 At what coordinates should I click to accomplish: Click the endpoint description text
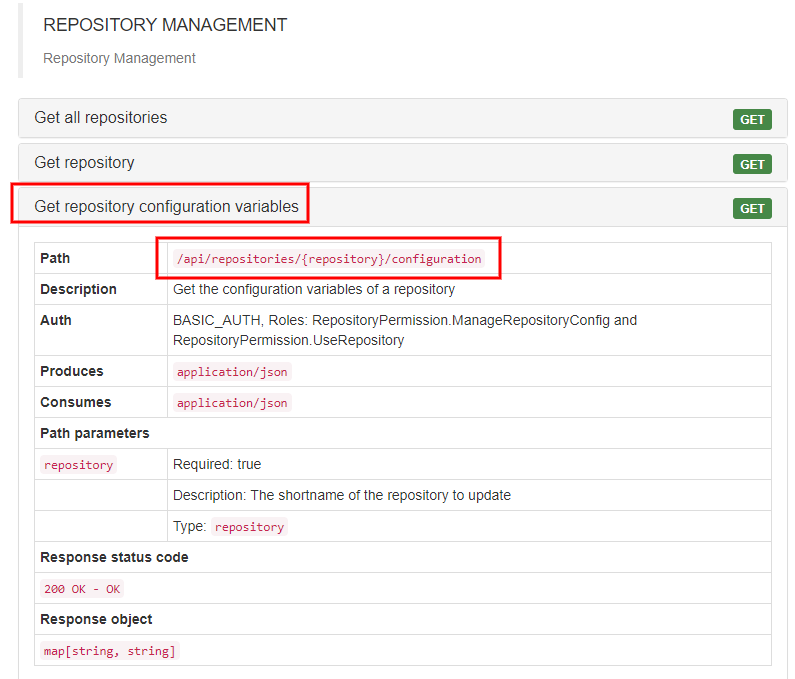[x=314, y=290]
